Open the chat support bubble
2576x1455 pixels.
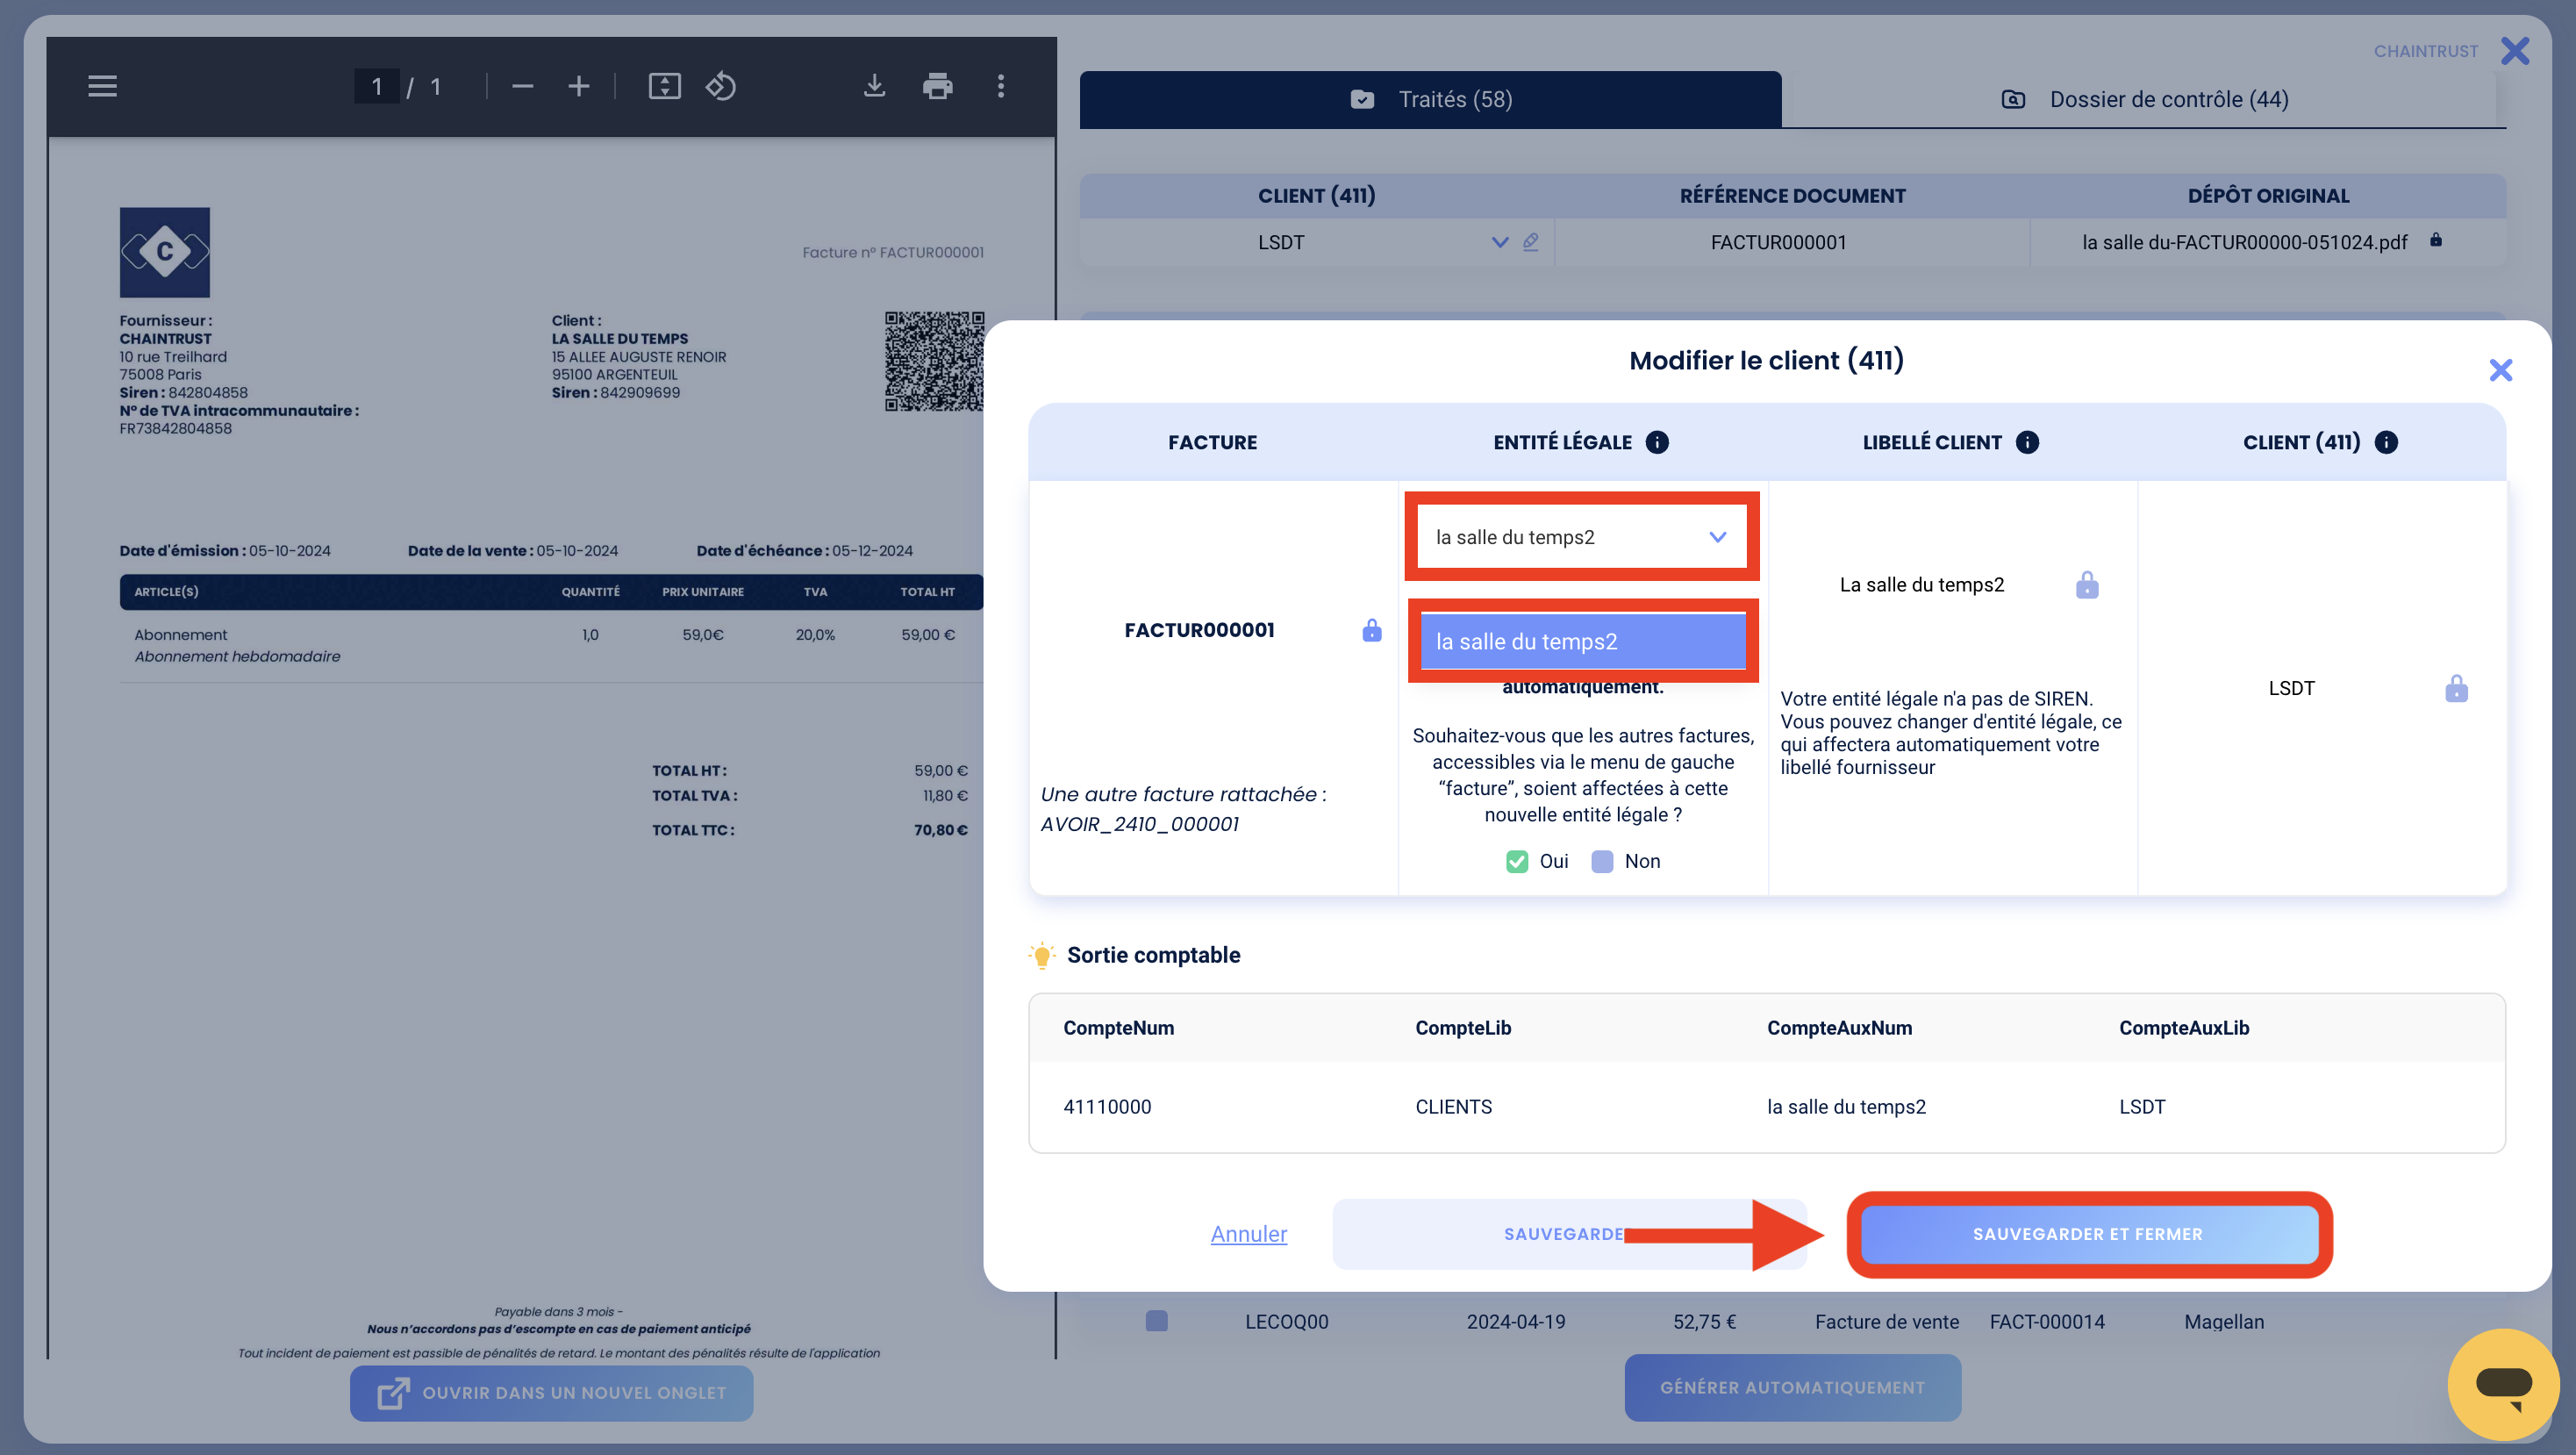tap(2502, 1384)
